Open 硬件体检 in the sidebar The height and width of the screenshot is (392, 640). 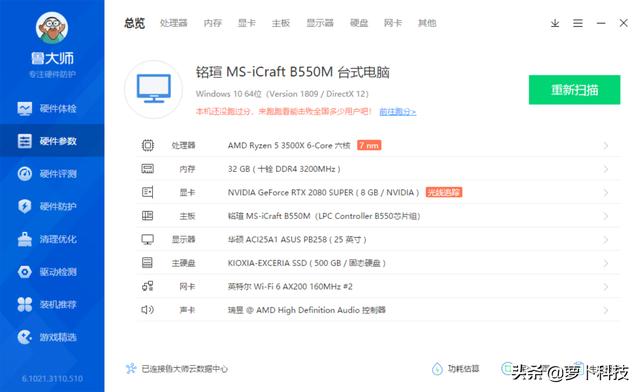pos(52,109)
